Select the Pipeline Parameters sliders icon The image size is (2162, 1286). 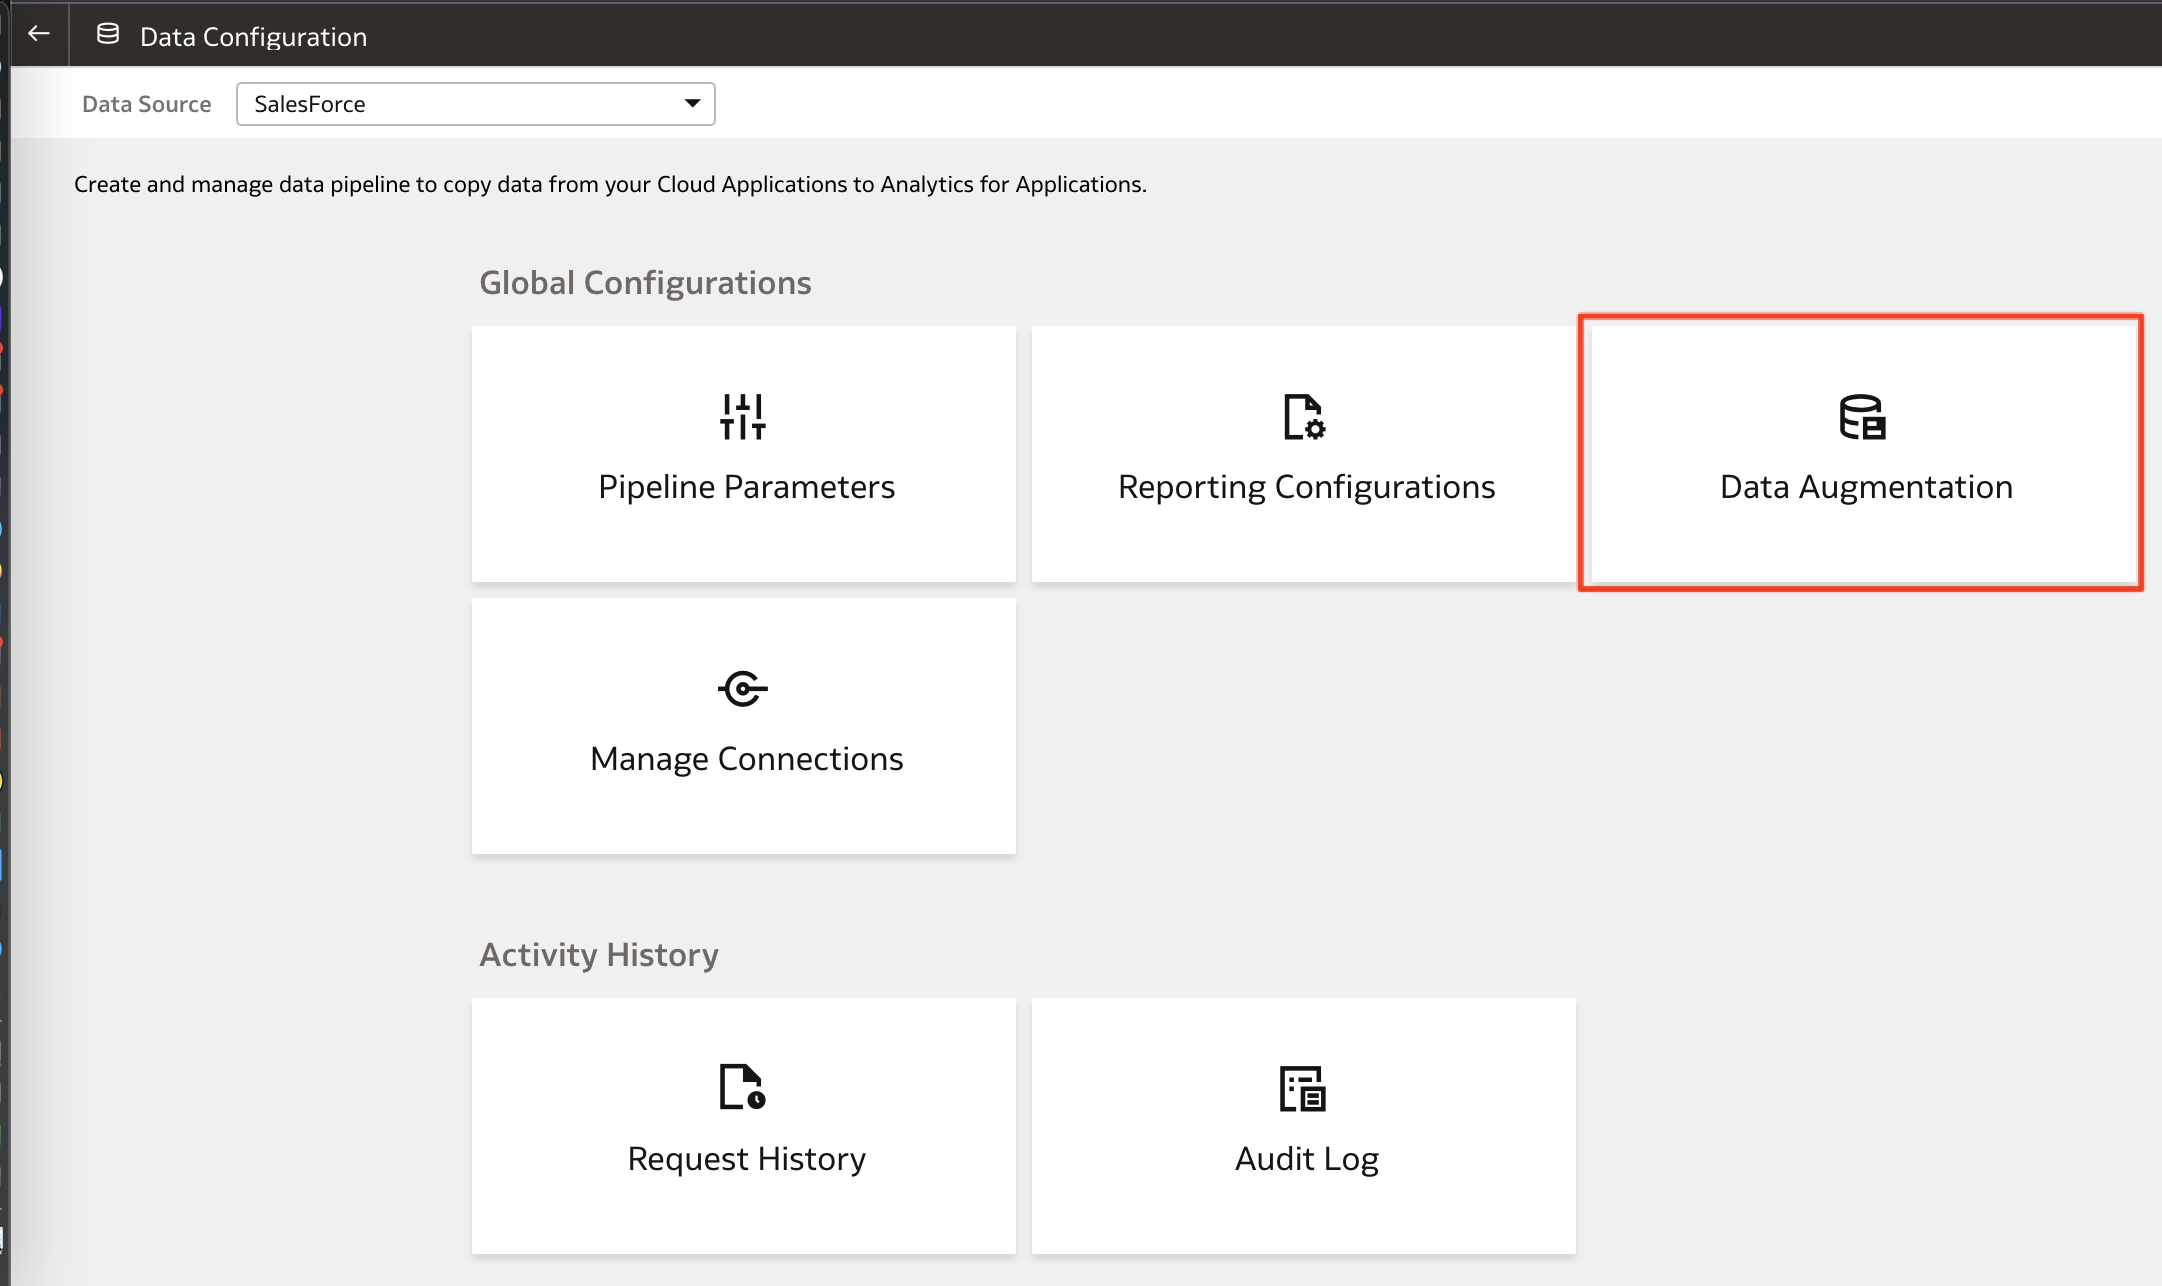(743, 417)
